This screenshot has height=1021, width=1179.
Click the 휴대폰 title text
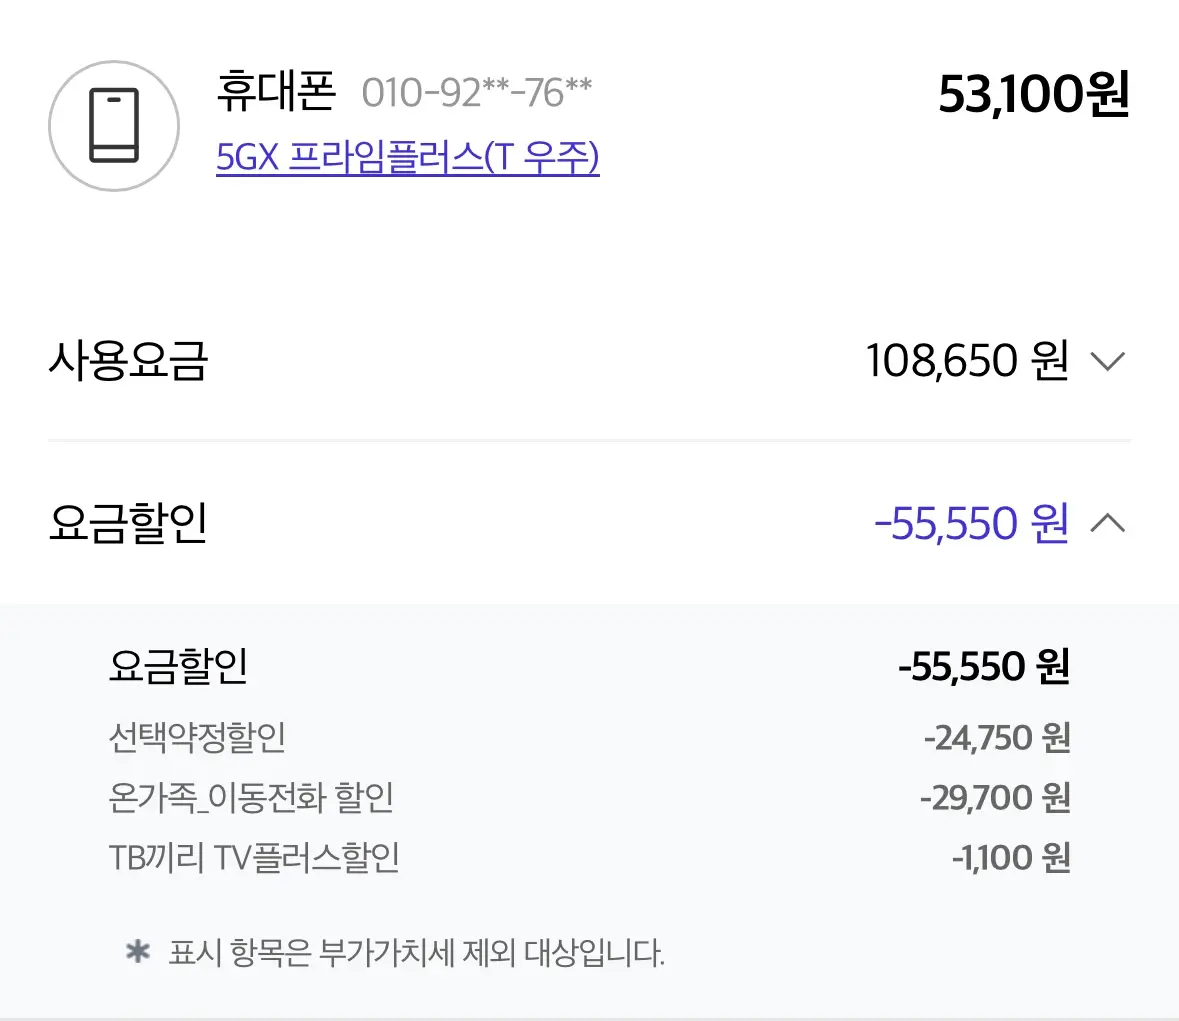coord(276,92)
